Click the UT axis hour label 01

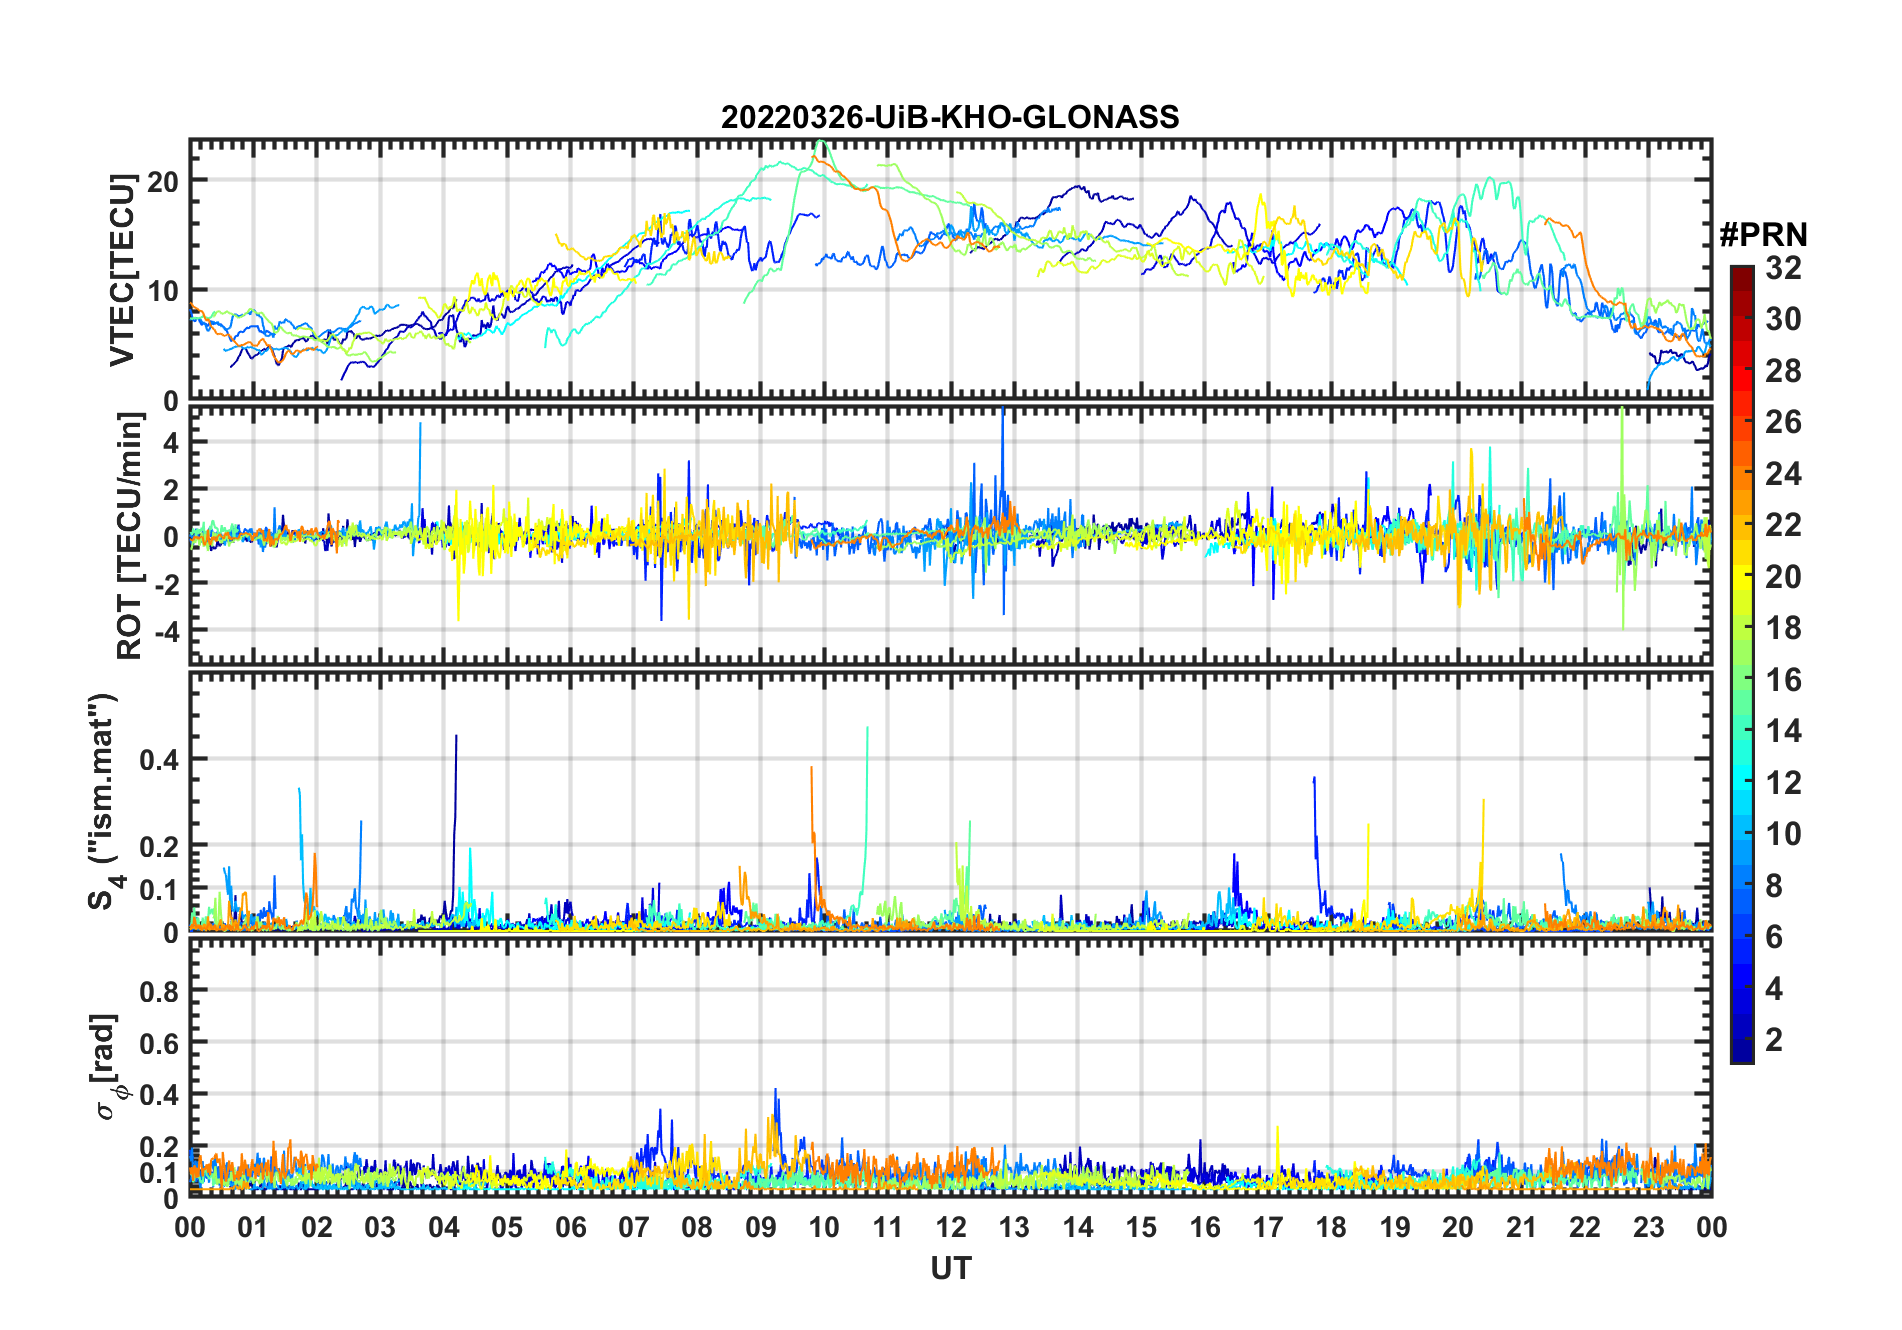[x=253, y=1228]
